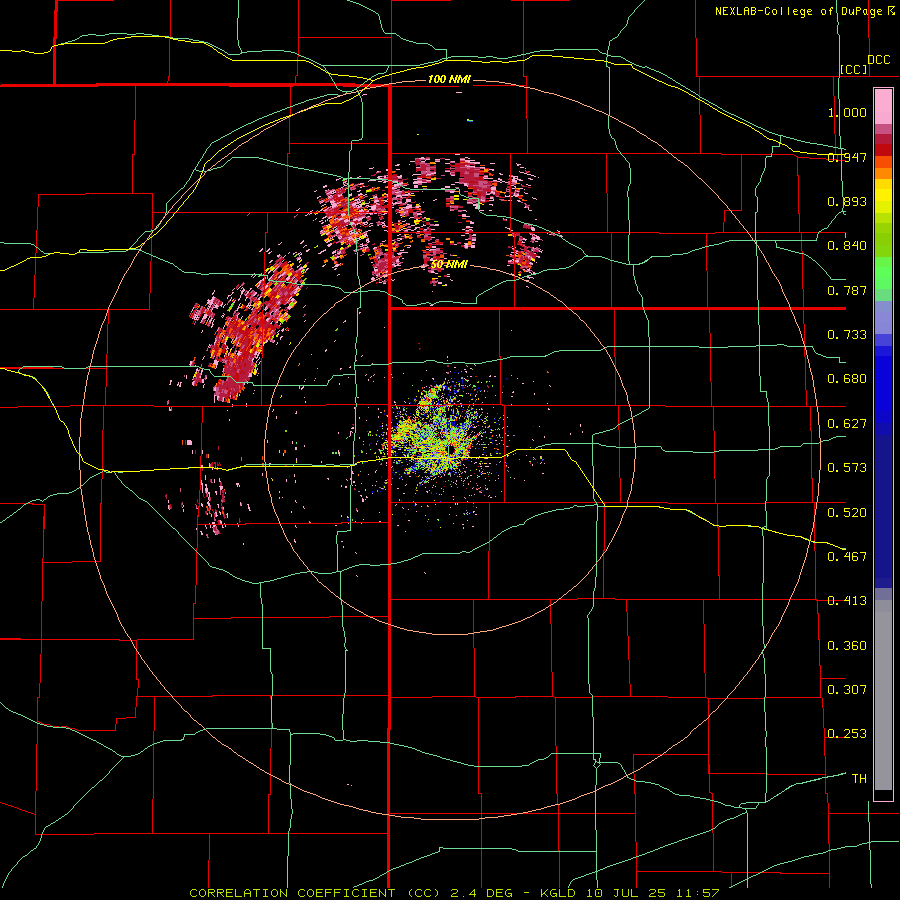The image size is (900, 900).
Task: Click the 0.787 scale value
Action: coord(847,290)
